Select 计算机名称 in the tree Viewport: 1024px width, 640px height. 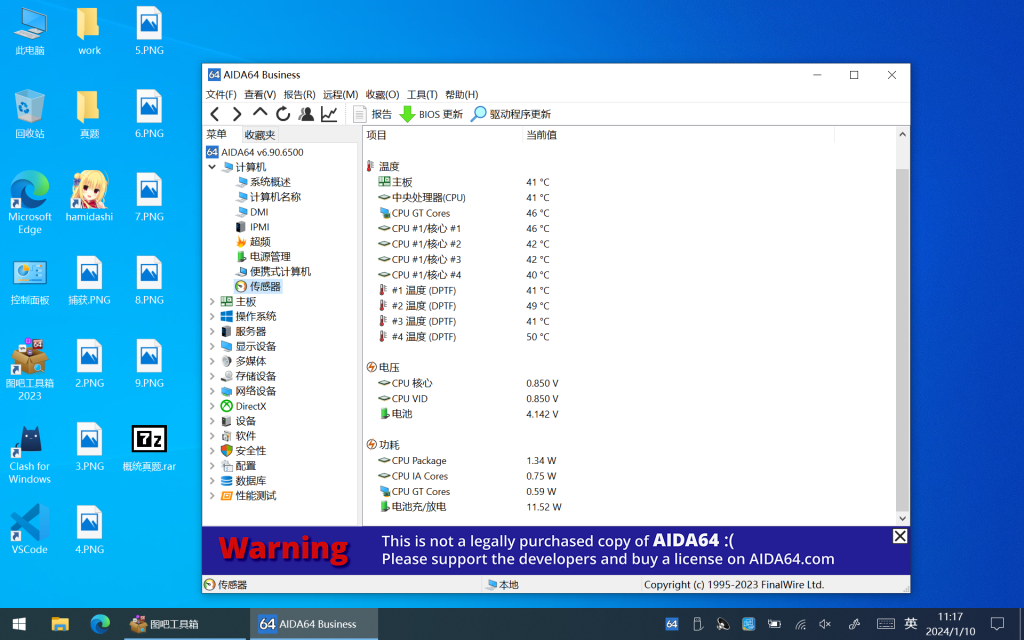pos(268,197)
